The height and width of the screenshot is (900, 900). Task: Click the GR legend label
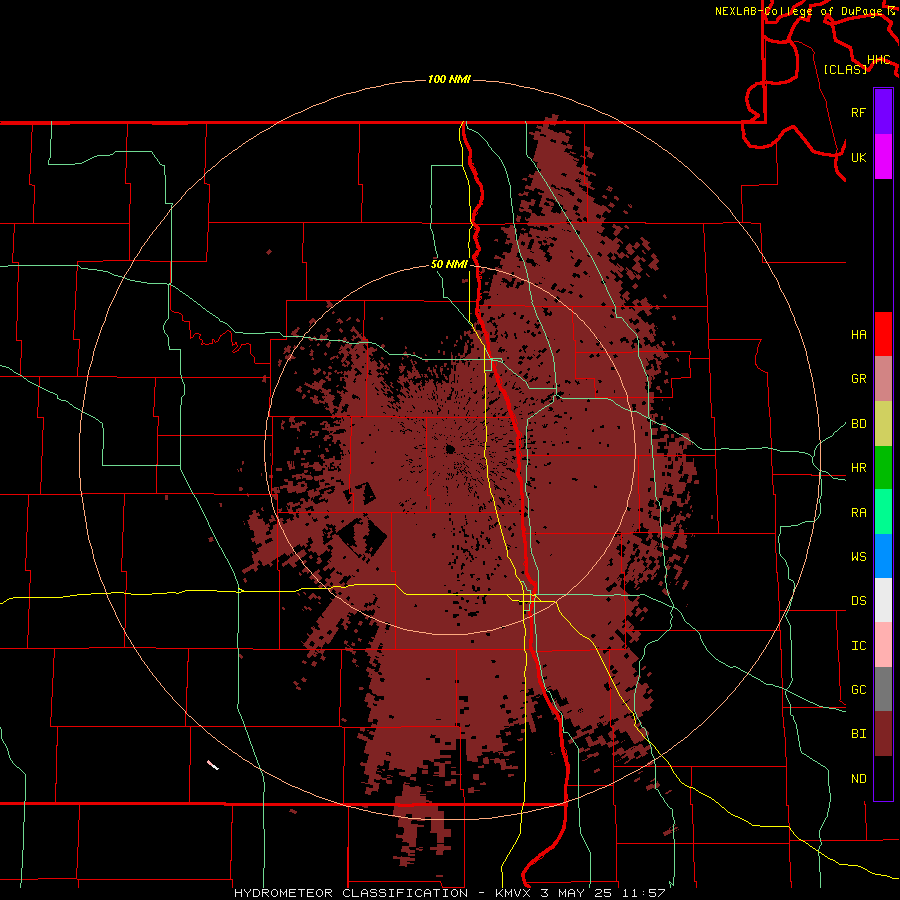click(858, 379)
